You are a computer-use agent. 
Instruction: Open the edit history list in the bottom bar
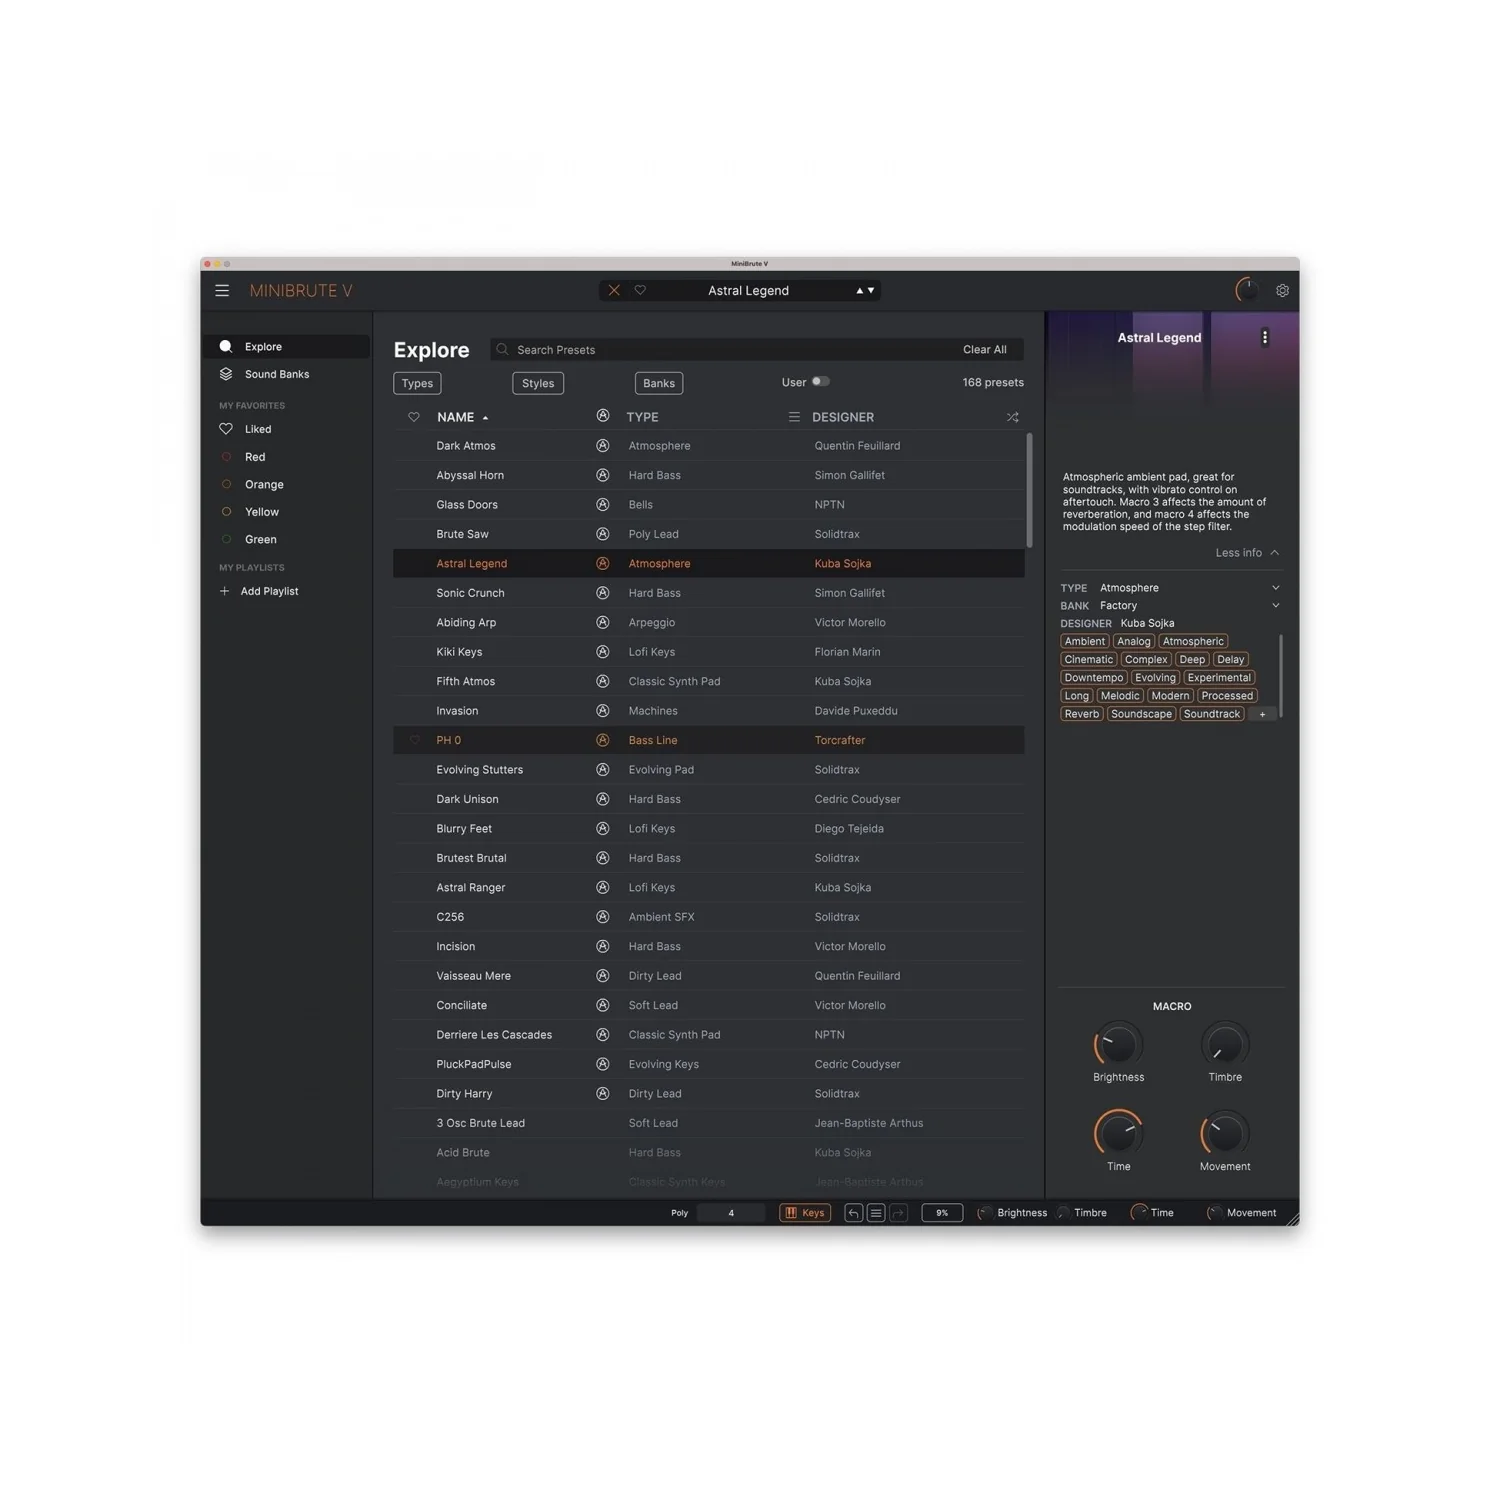(x=876, y=1213)
